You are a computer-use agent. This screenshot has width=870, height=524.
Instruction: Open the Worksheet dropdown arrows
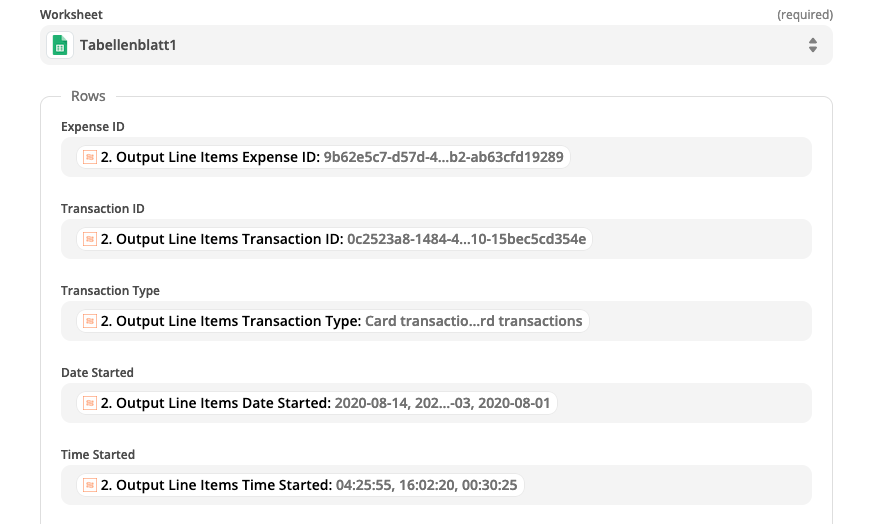click(x=812, y=45)
